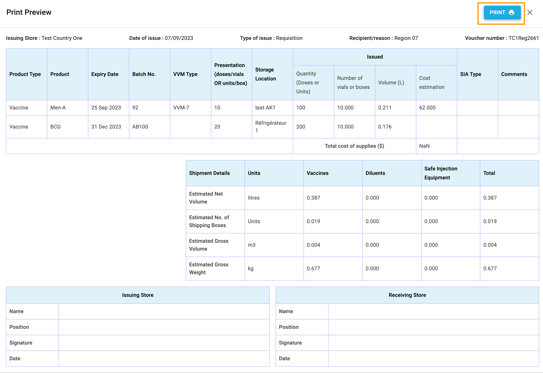Click the Issuing Store signature table header
543x373 pixels.
click(x=137, y=295)
